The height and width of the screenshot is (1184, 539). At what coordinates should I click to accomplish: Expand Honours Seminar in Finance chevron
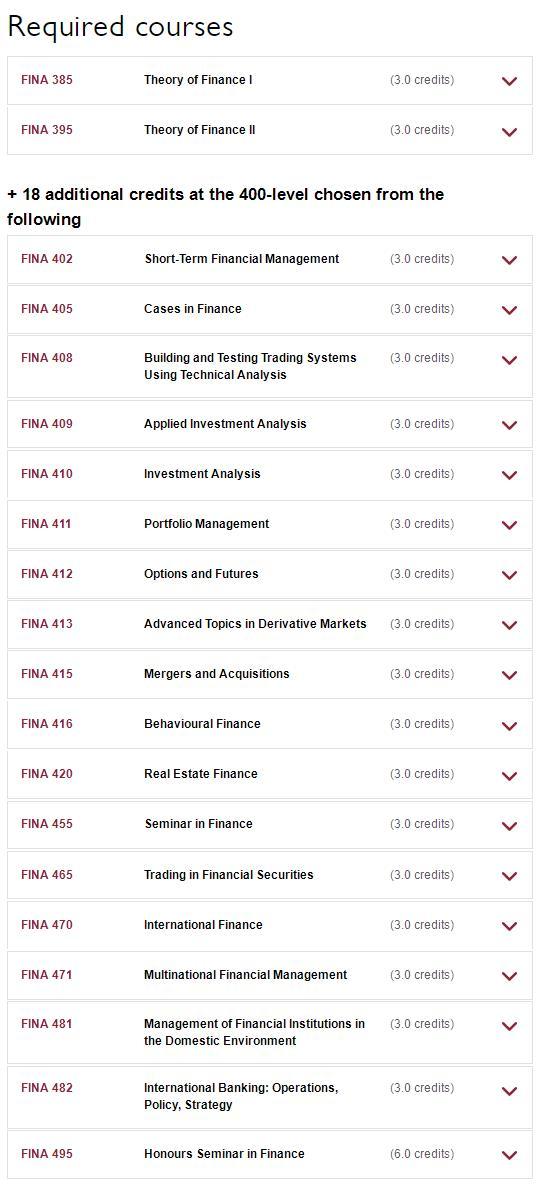[x=510, y=1155]
